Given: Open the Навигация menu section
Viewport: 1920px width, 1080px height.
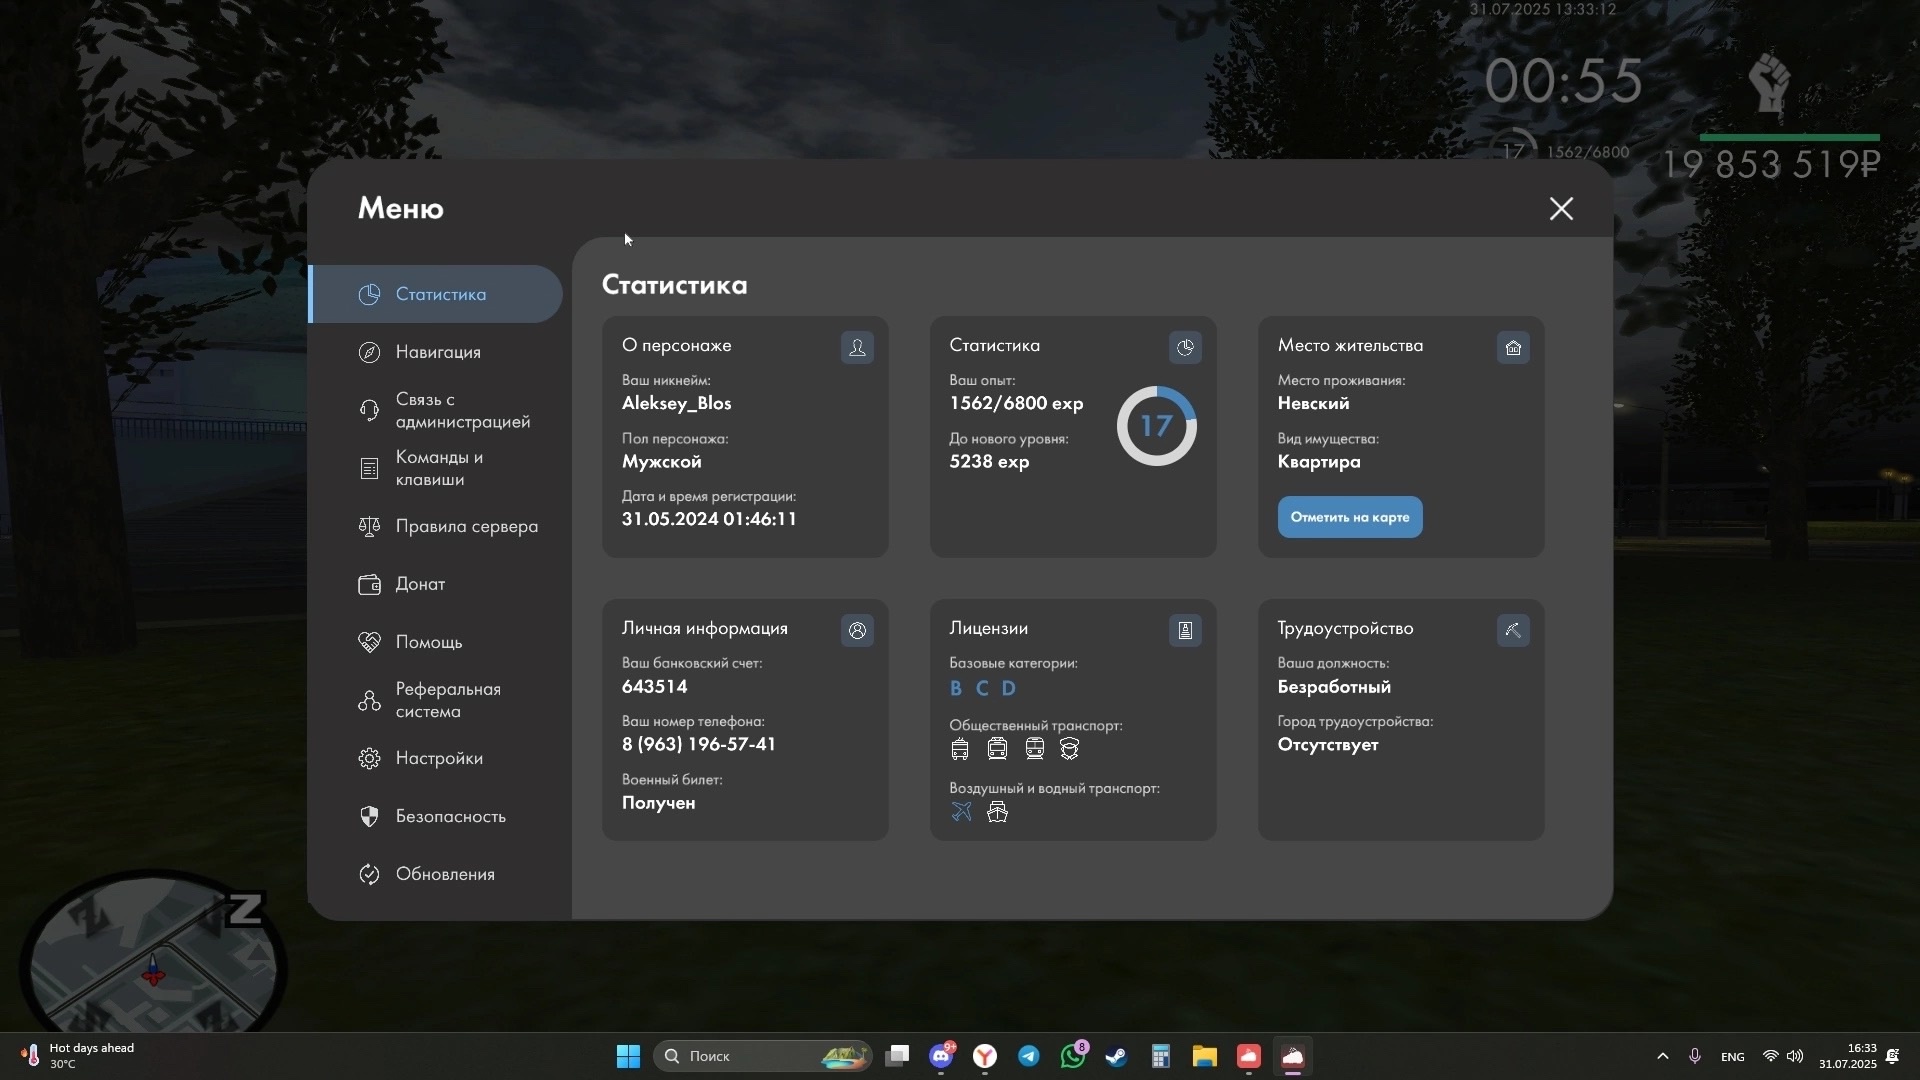Looking at the screenshot, I should click(x=438, y=352).
